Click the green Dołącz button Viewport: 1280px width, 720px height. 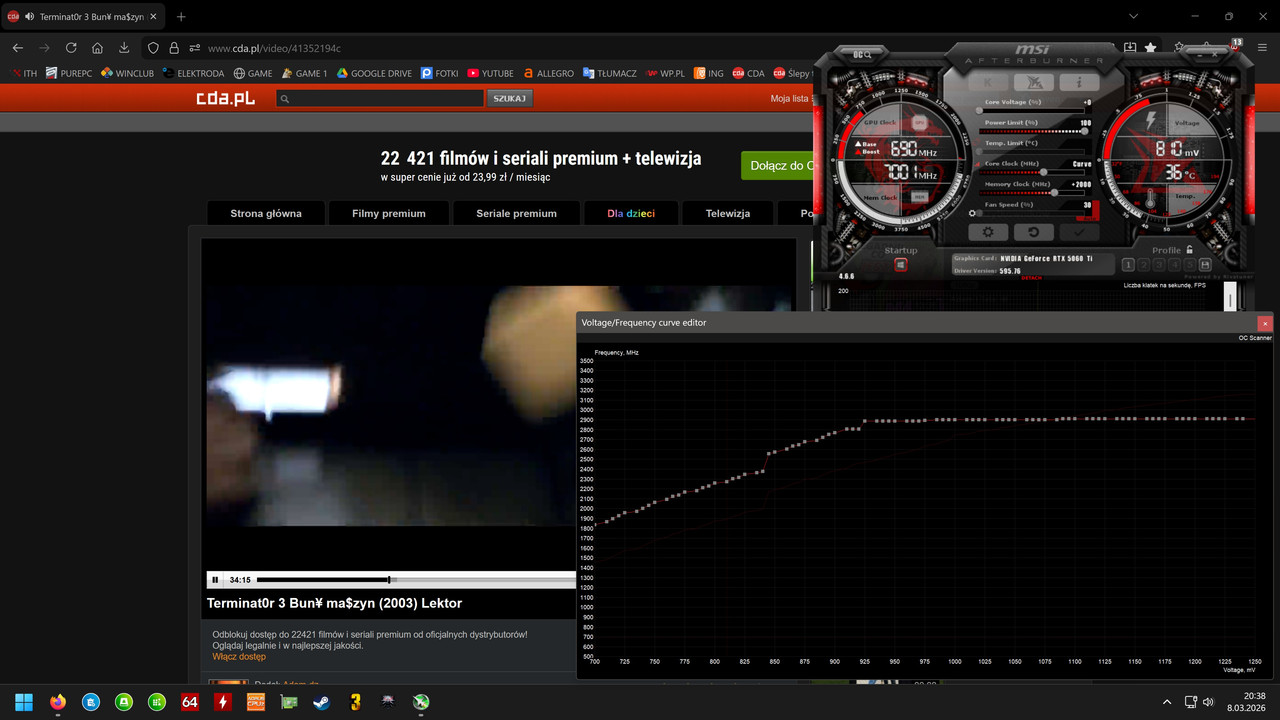coord(778,166)
